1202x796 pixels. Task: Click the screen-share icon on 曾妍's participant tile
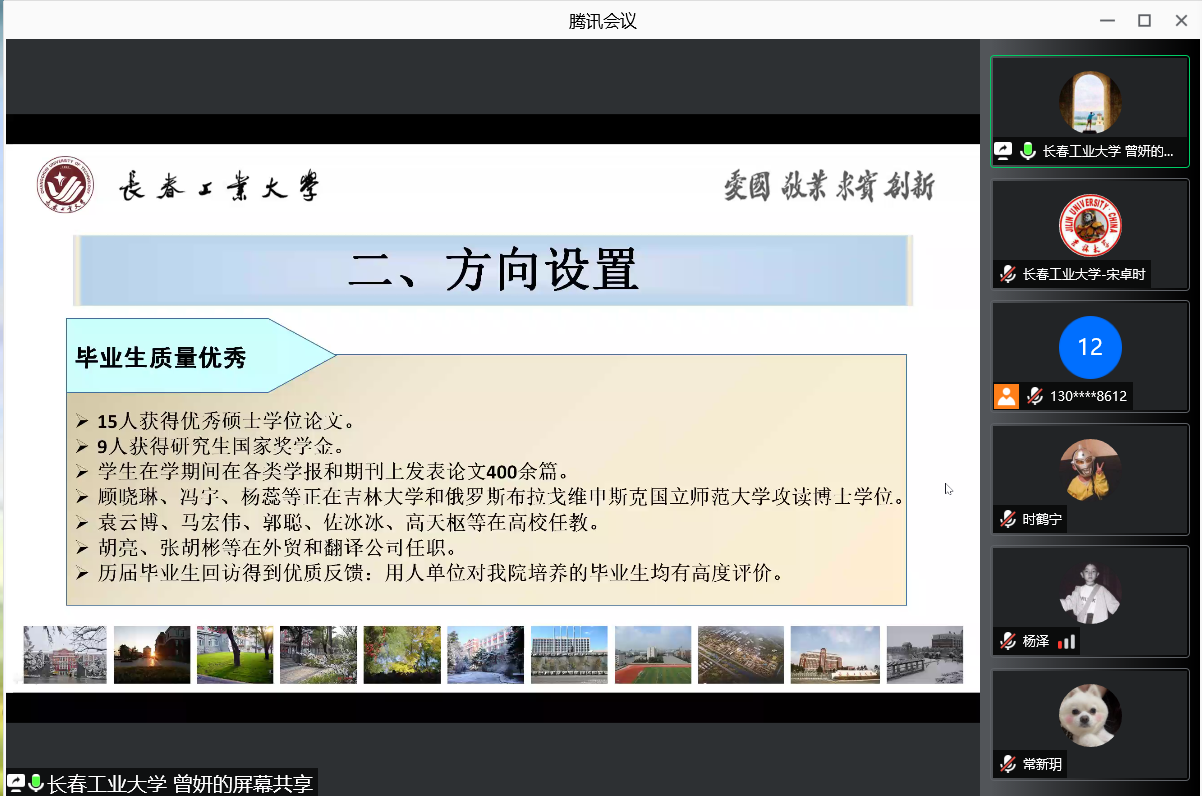(x=1003, y=151)
